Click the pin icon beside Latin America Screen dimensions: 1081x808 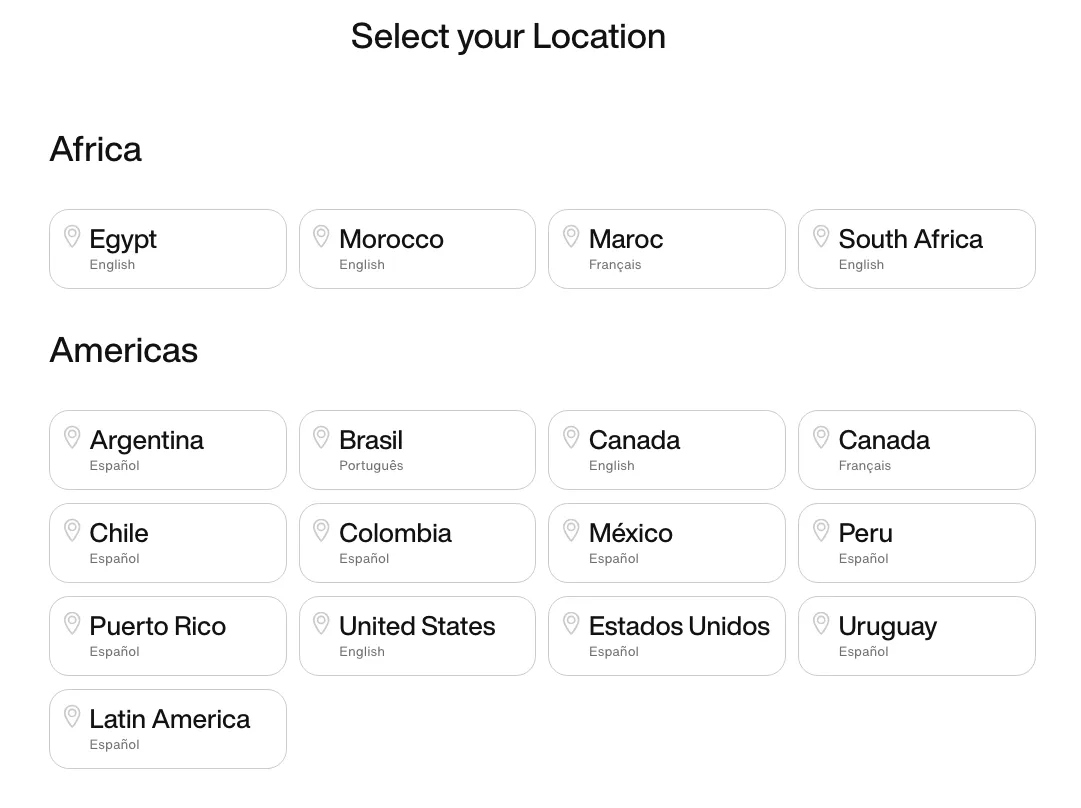(x=71, y=716)
